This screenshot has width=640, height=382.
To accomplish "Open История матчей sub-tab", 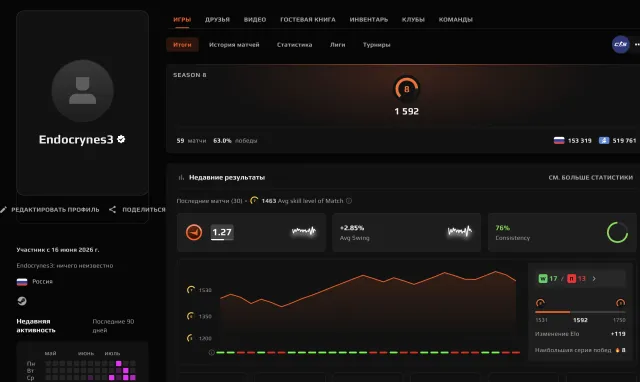I will 234,44.
